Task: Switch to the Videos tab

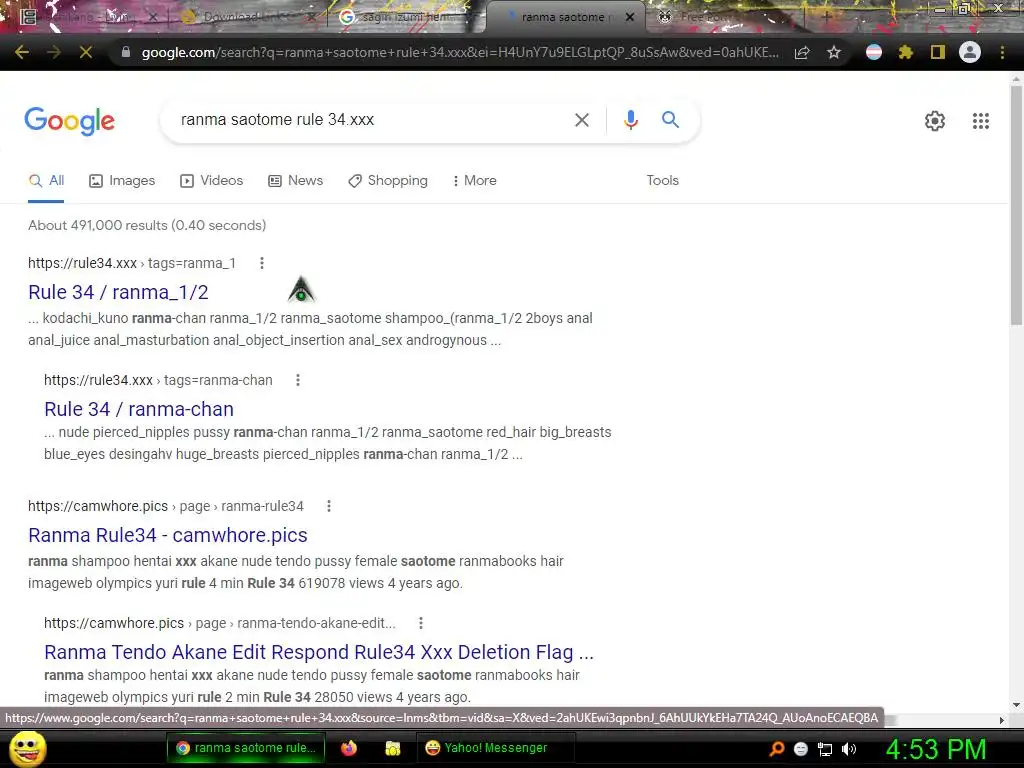Action: (212, 181)
